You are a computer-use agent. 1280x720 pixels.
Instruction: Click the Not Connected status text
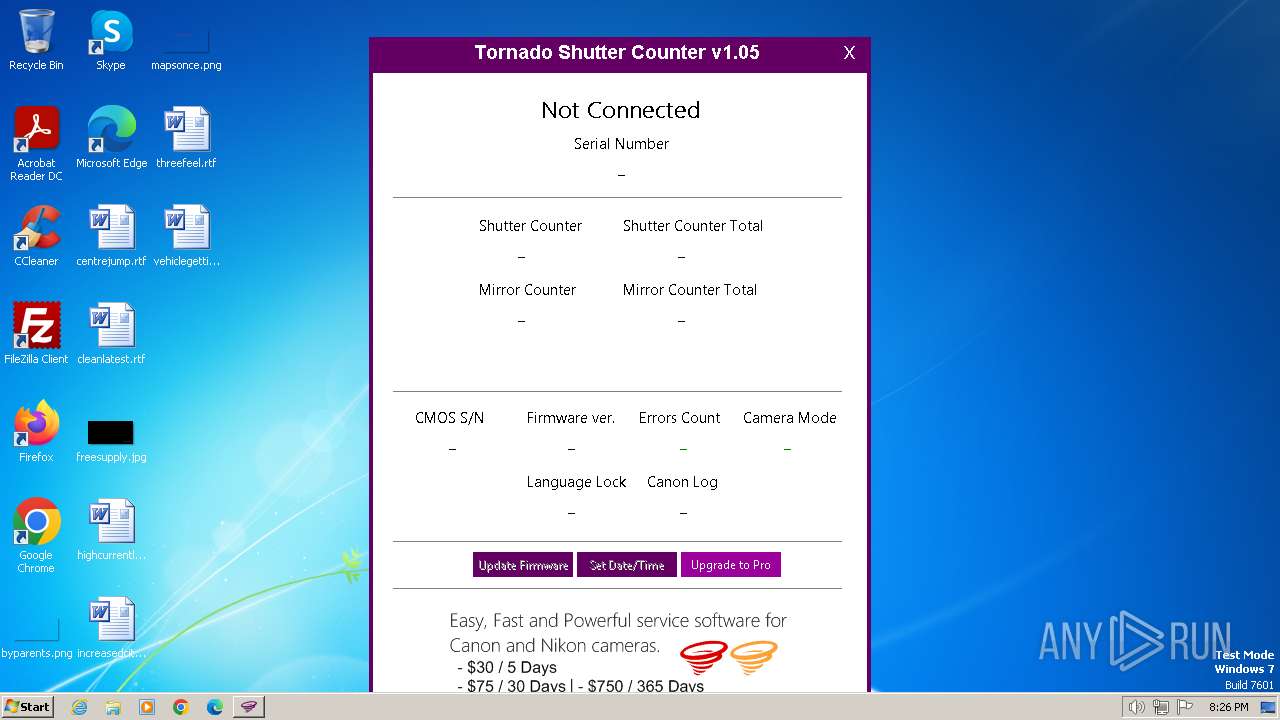pyautogui.click(x=620, y=110)
